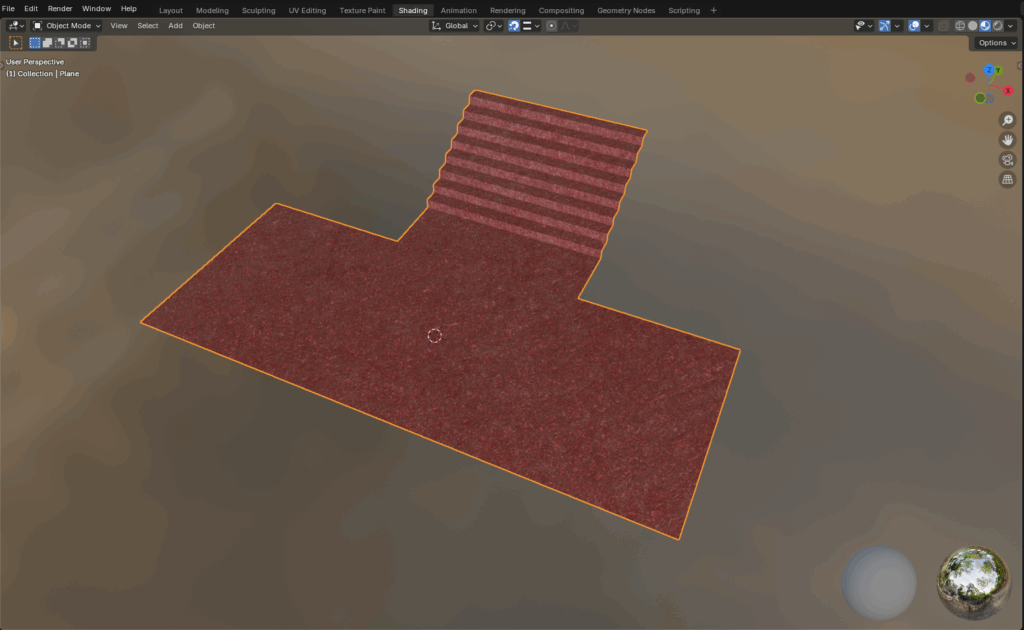Open the Object Mode dropdown
Image resolution: width=1024 pixels, height=630 pixels.
point(67,26)
